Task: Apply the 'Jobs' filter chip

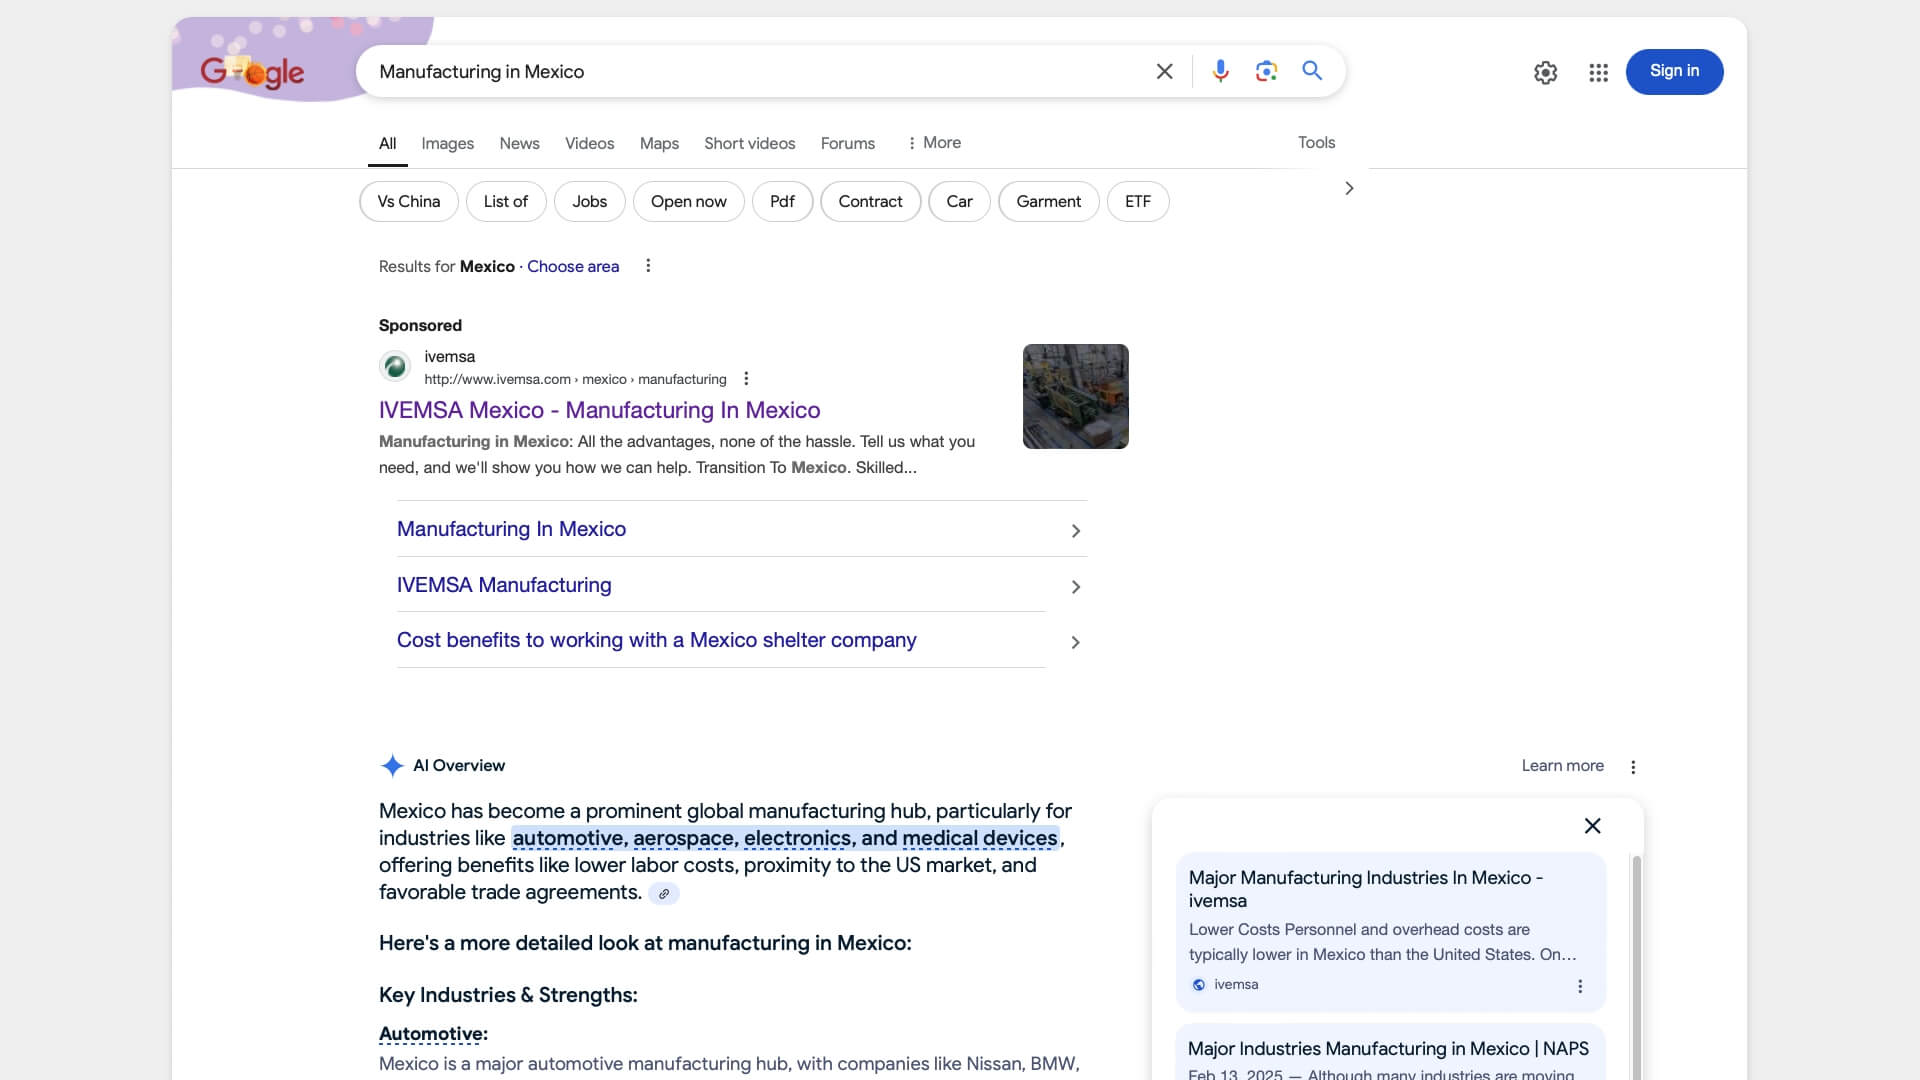Action: coord(589,201)
